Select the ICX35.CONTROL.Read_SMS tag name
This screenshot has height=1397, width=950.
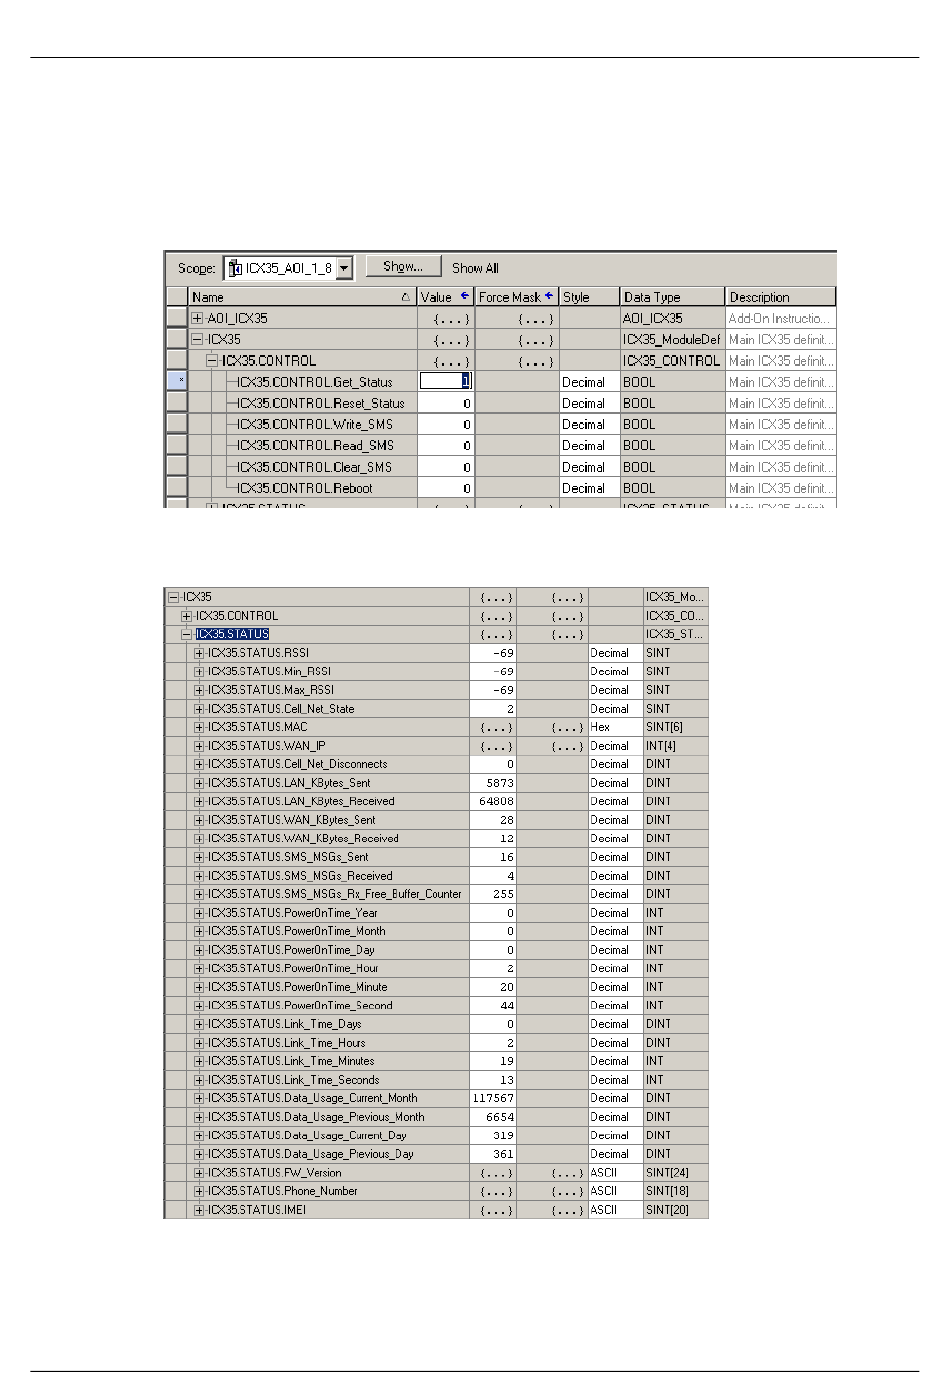[315, 445]
